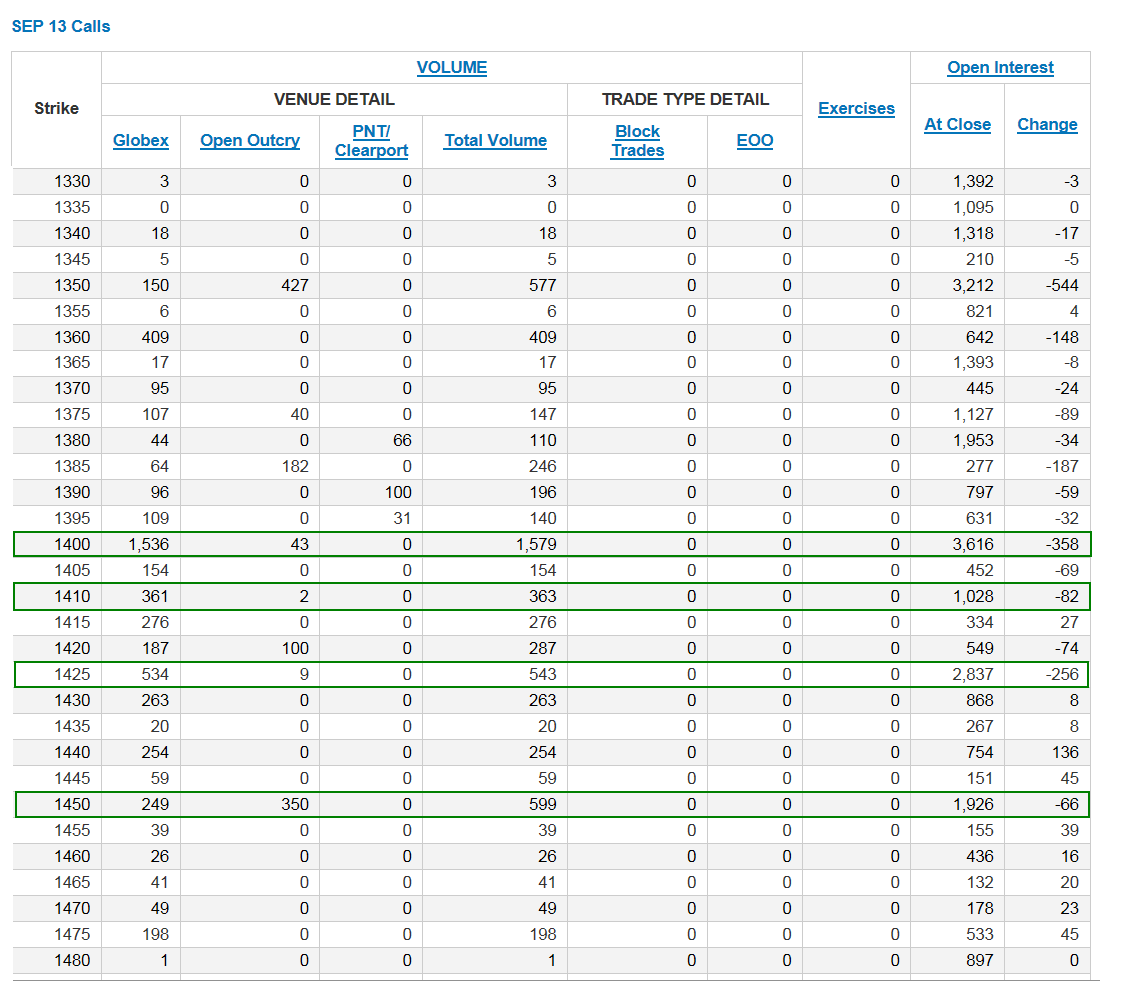Click the SEP 13 Calls heading

61,26
